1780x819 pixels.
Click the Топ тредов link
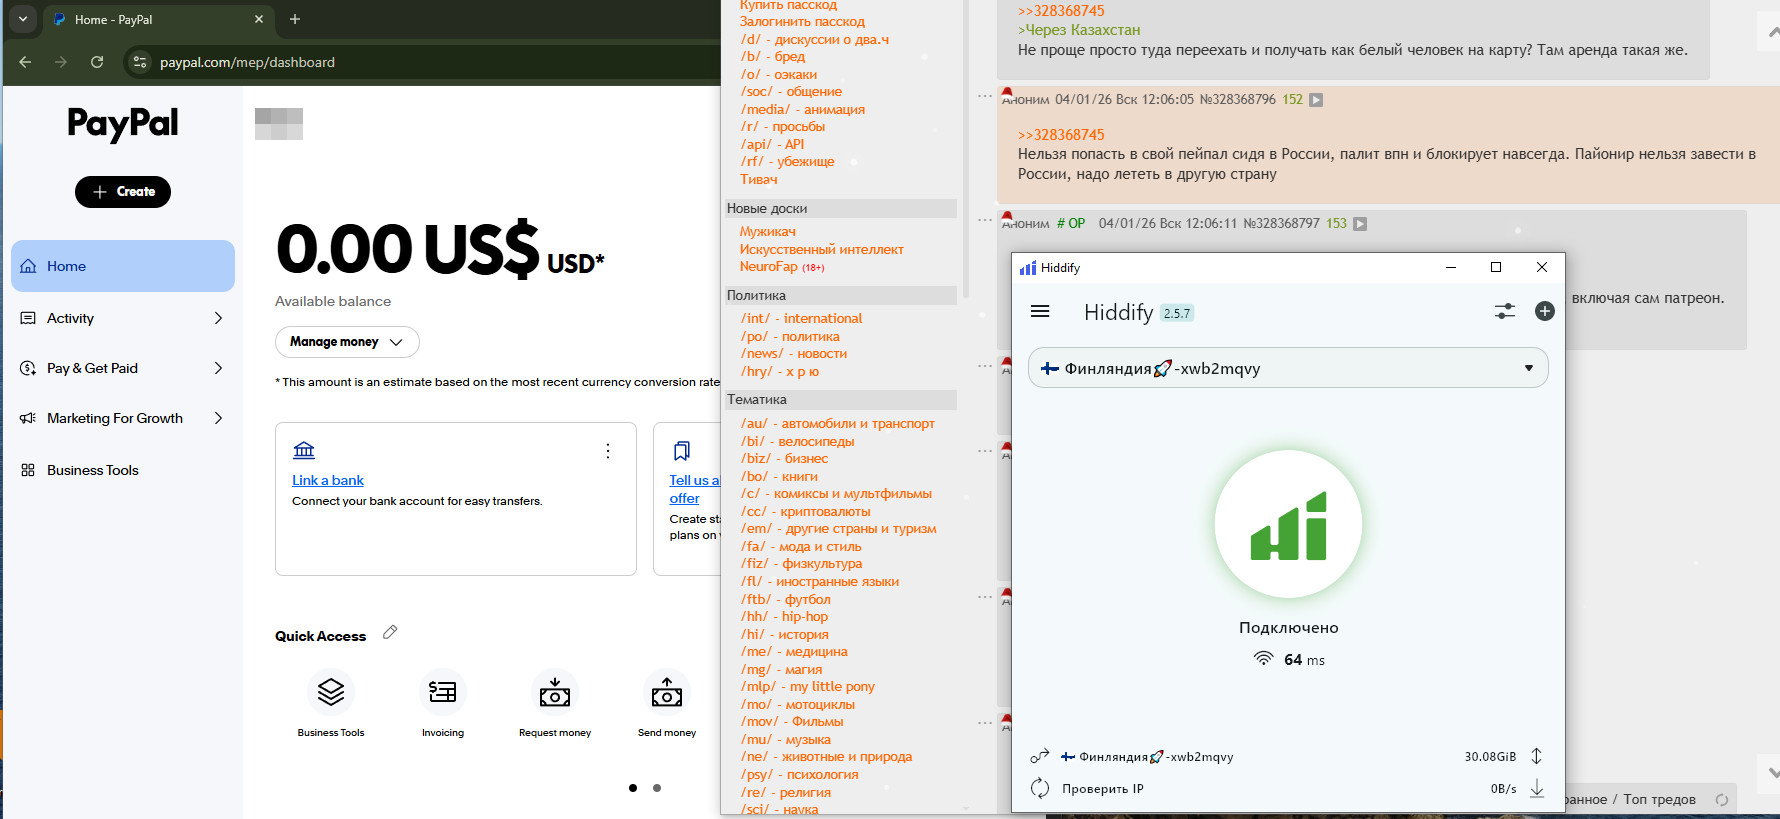click(1660, 800)
